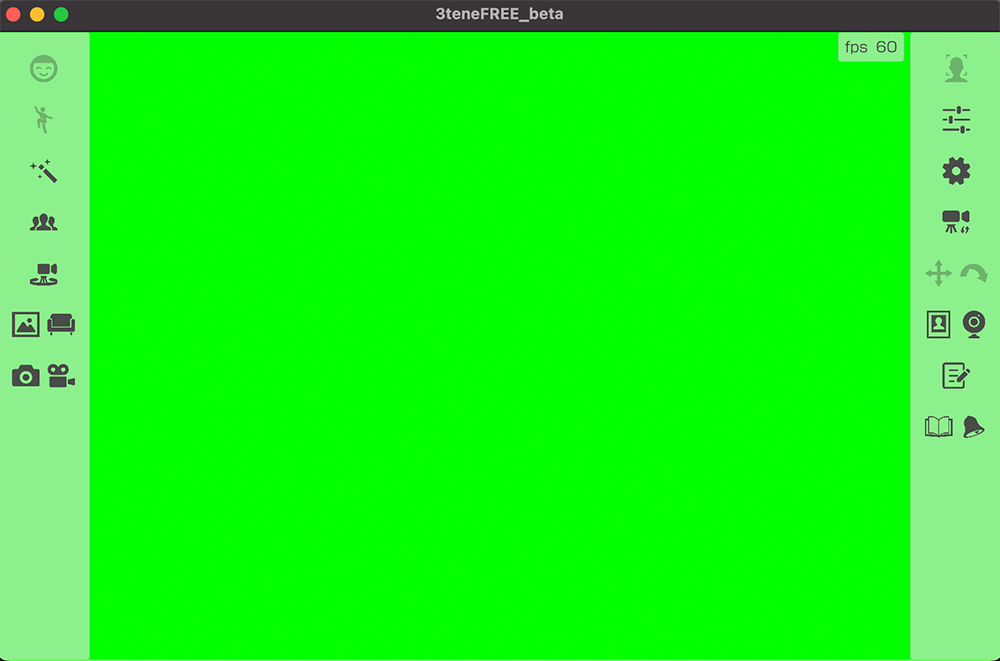Click the camera on turntable icon
The height and width of the screenshot is (661, 1000).
coord(43,274)
